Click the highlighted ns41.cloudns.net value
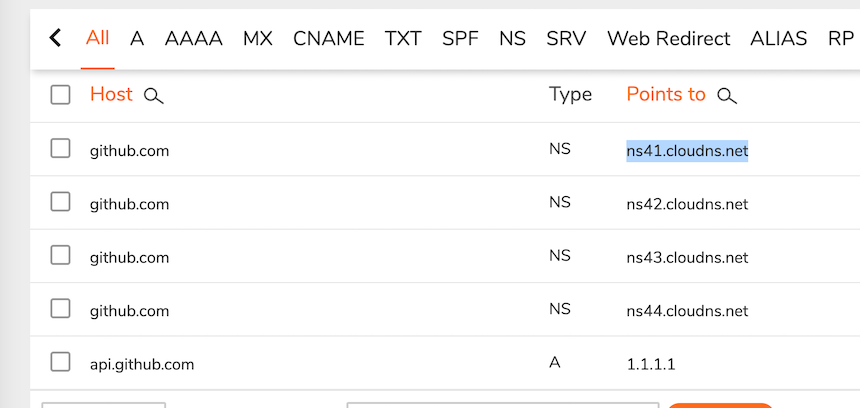Image resolution: width=860 pixels, height=408 pixels. (x=687, y=150)
